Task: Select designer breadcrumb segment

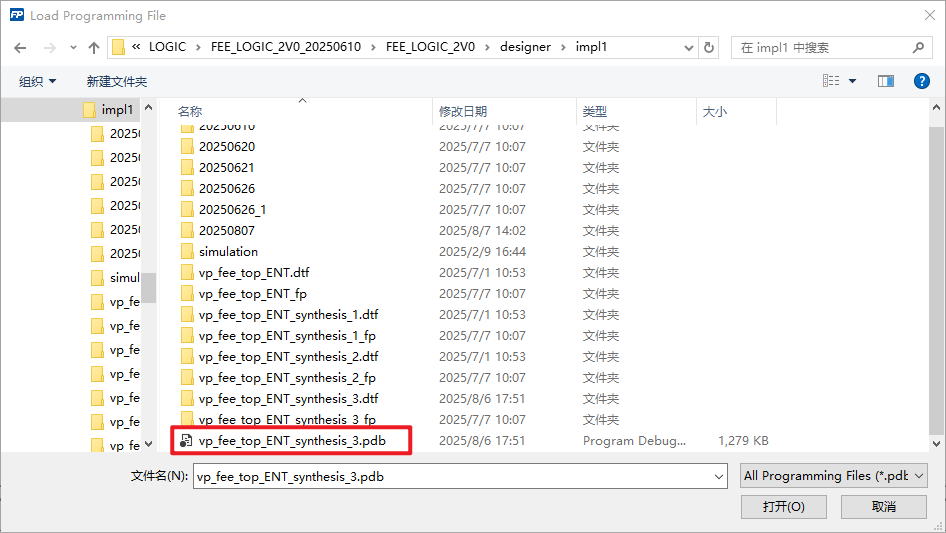Action: pyautogui.click(x=525, y=47)
